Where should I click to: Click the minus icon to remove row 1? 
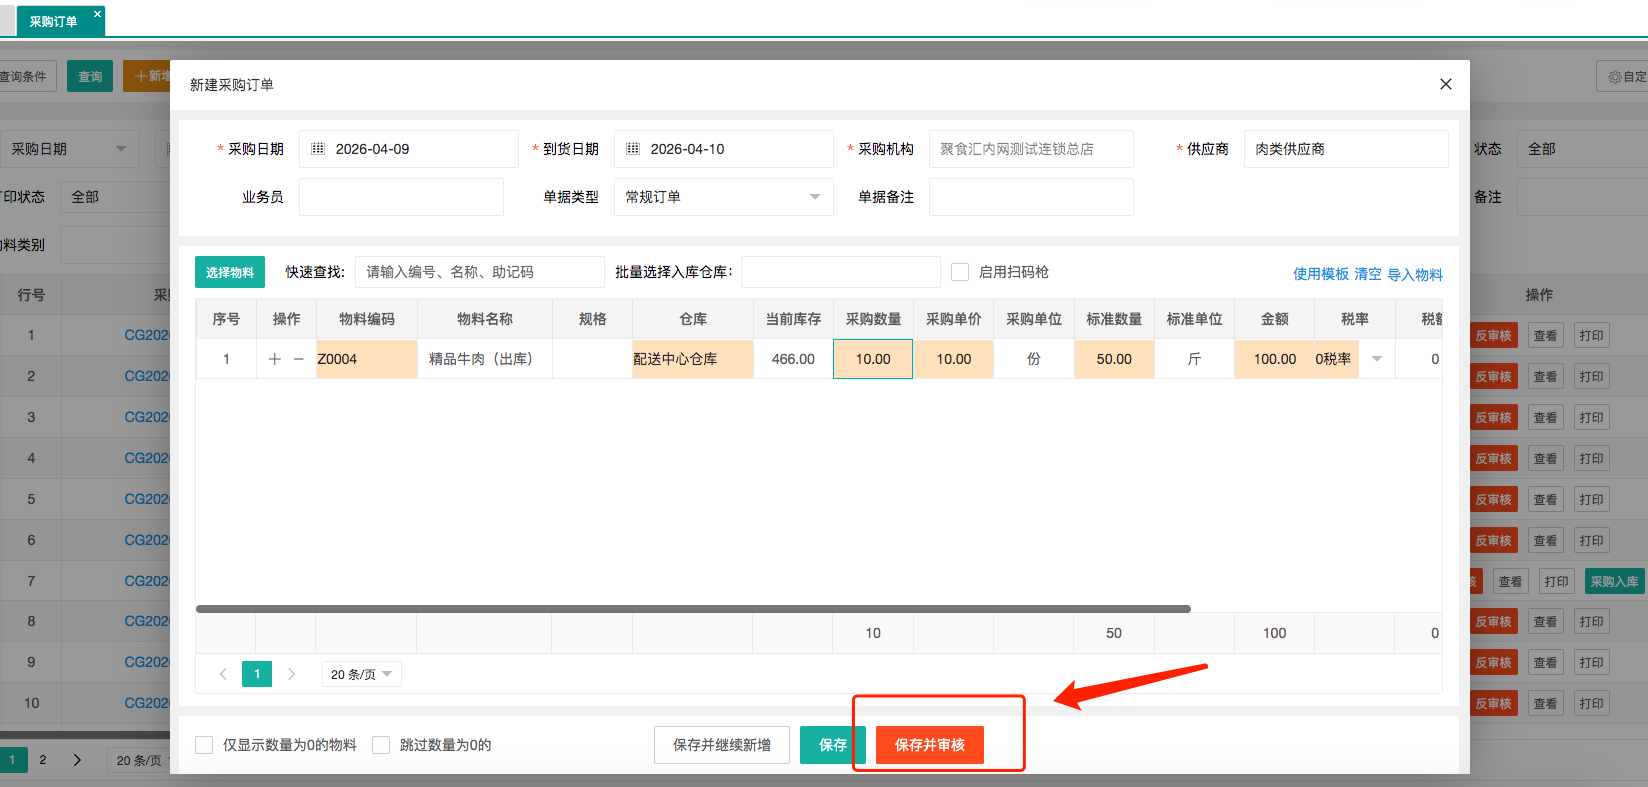pyautogui.click(x=298, y=359)
